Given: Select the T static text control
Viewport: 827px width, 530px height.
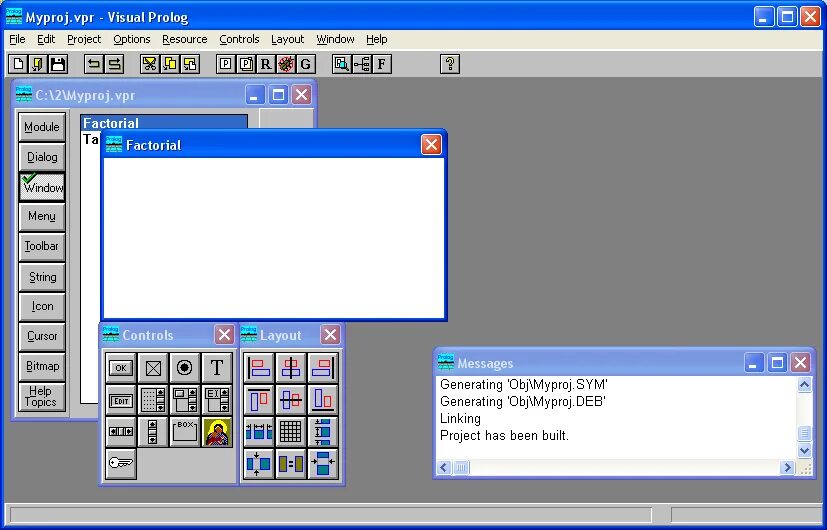Looking at the screenshot, I should pyautogui.click(x=217, y=368).
